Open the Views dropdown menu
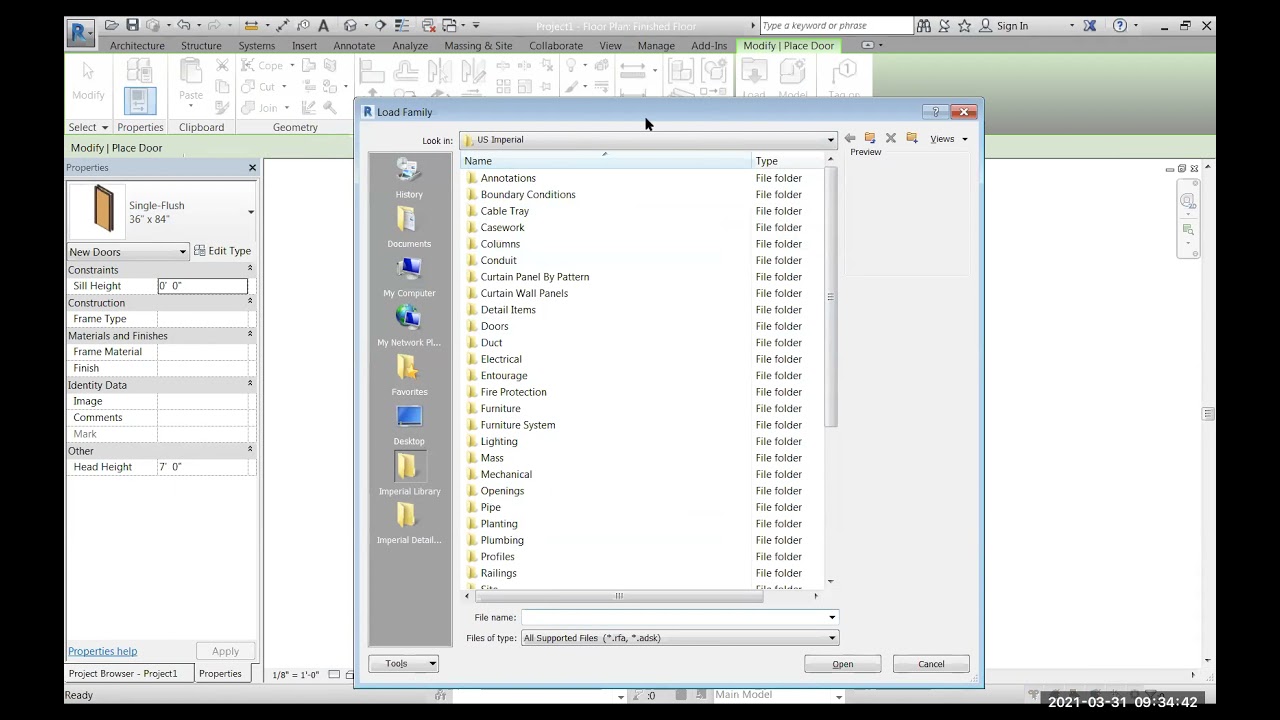 pos(948,139)
